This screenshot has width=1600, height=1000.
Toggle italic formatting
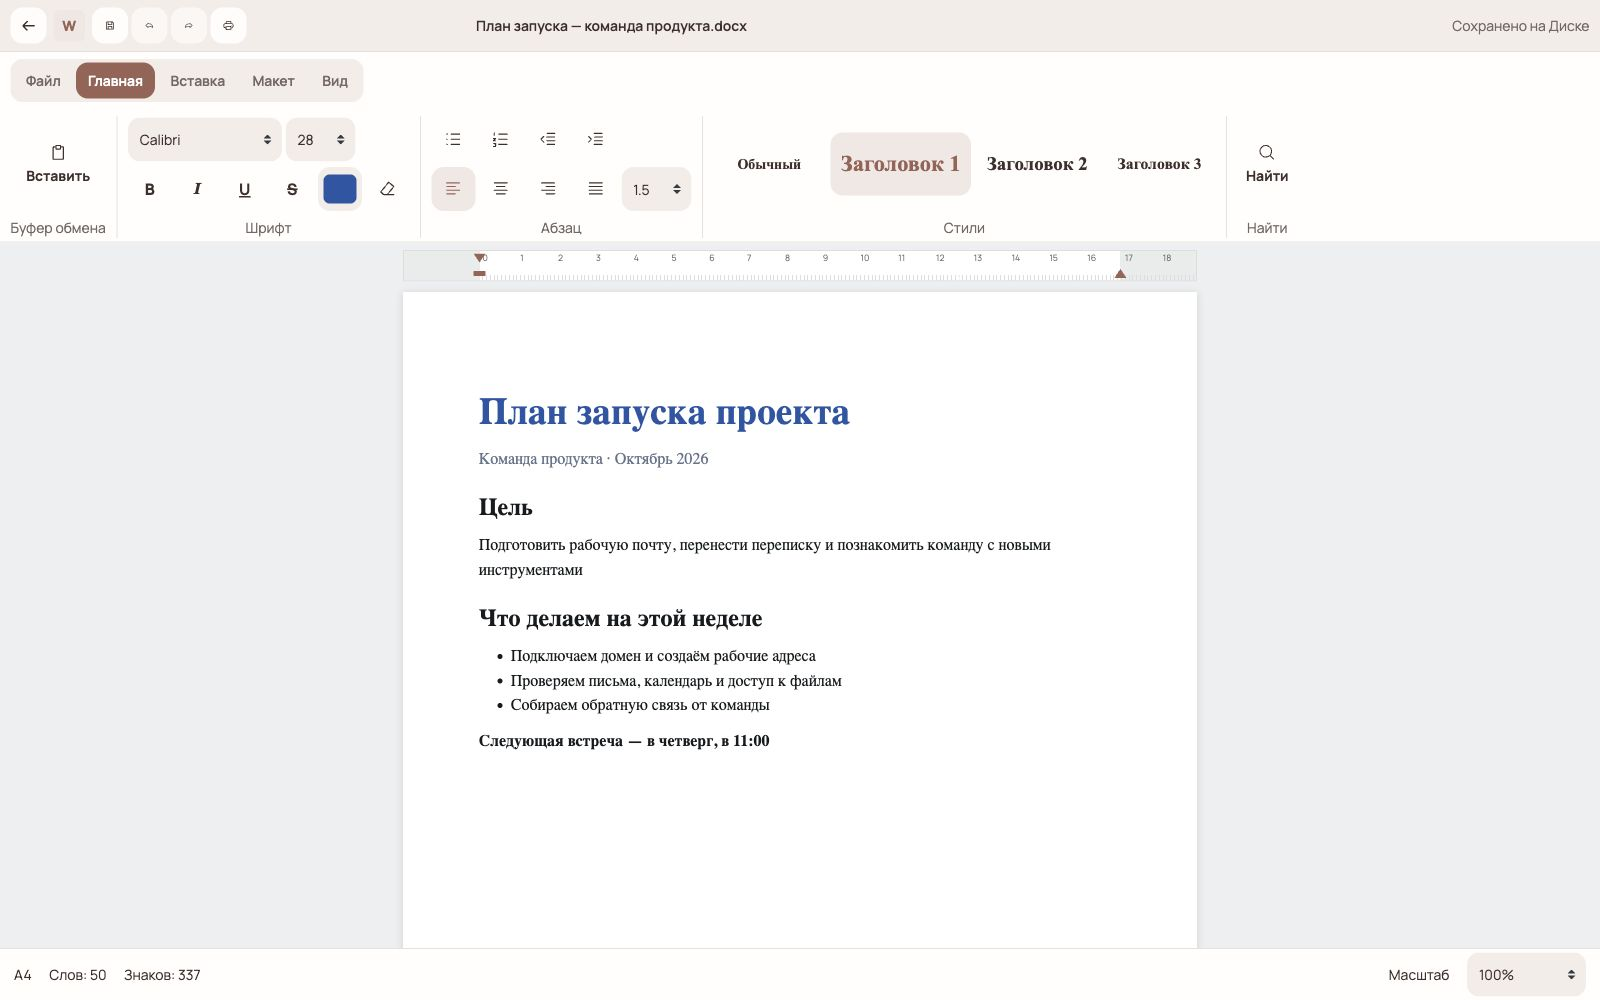pyautogui.click(x=197, y=189)
